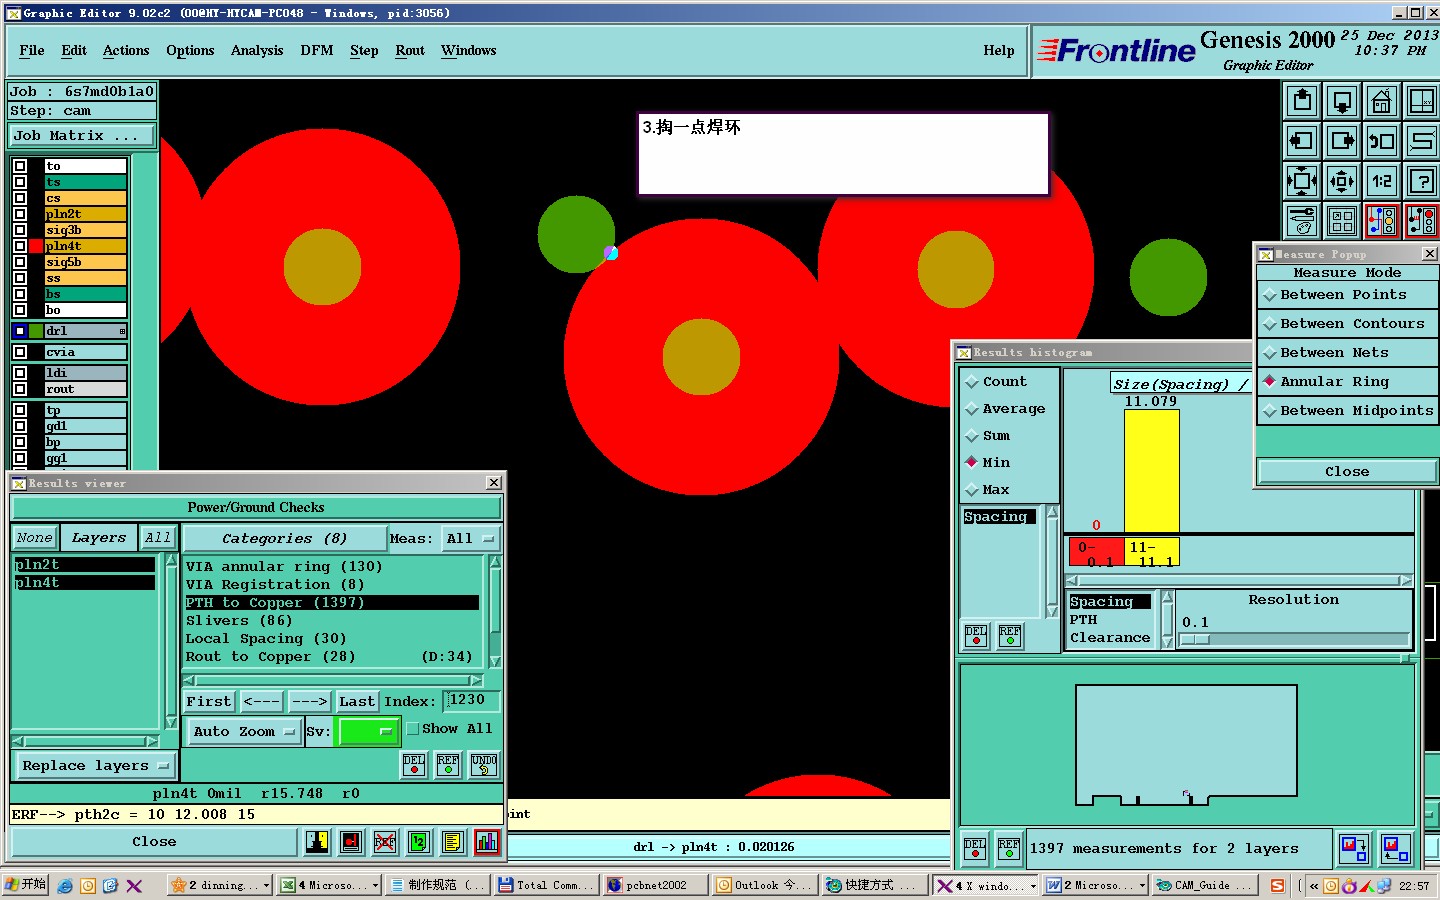Open the Meas All dropdown
Image resolution: width=1440 pixels, height=900 pixels.
click(470, 539)
